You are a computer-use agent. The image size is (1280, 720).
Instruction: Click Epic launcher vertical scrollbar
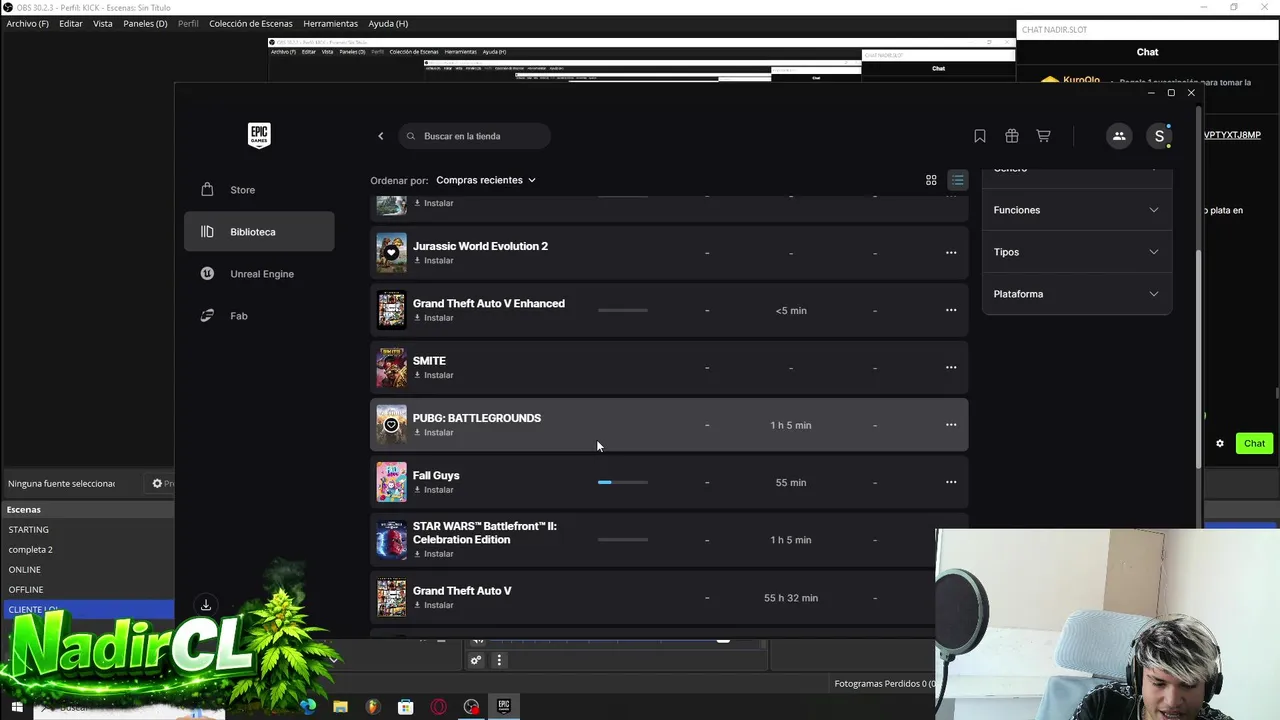pos(1199,358)
